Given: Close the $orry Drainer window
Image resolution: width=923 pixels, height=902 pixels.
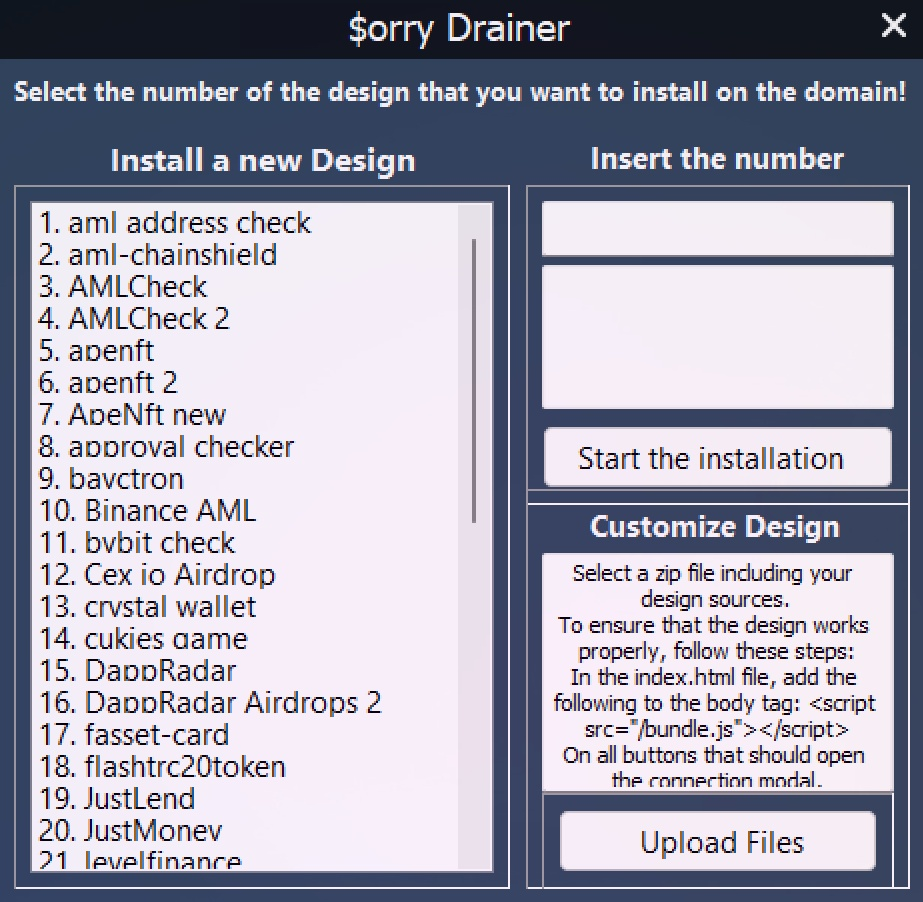Looking at the screenshot, I should point(893,26).
